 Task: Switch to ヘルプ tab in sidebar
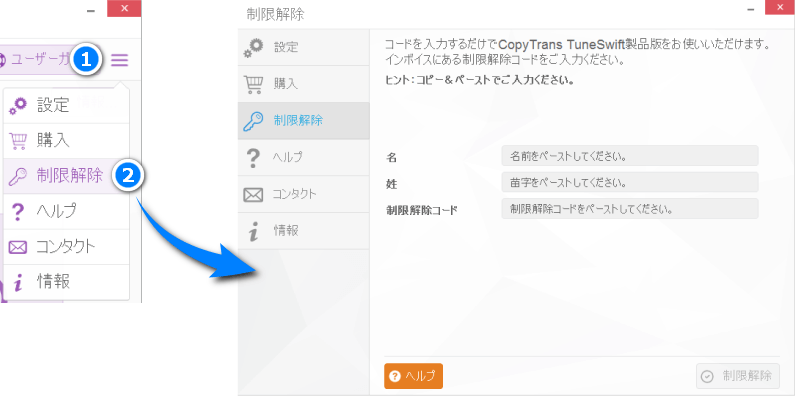tap(303, 157)
